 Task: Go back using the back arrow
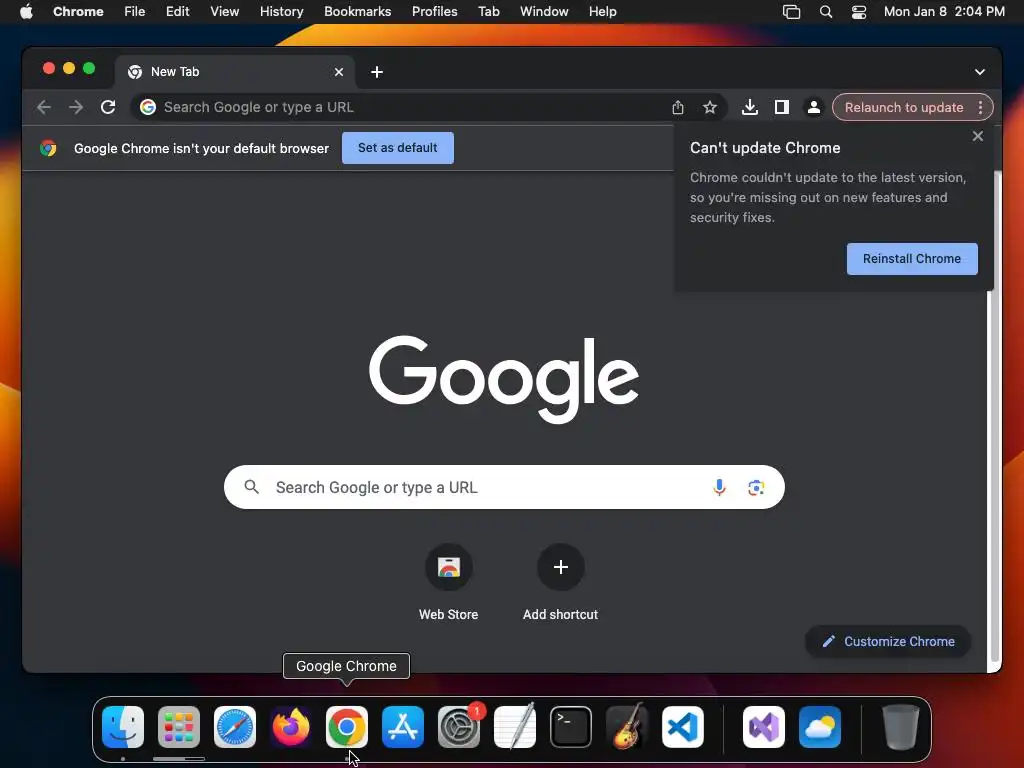click(x=44, y=107)
